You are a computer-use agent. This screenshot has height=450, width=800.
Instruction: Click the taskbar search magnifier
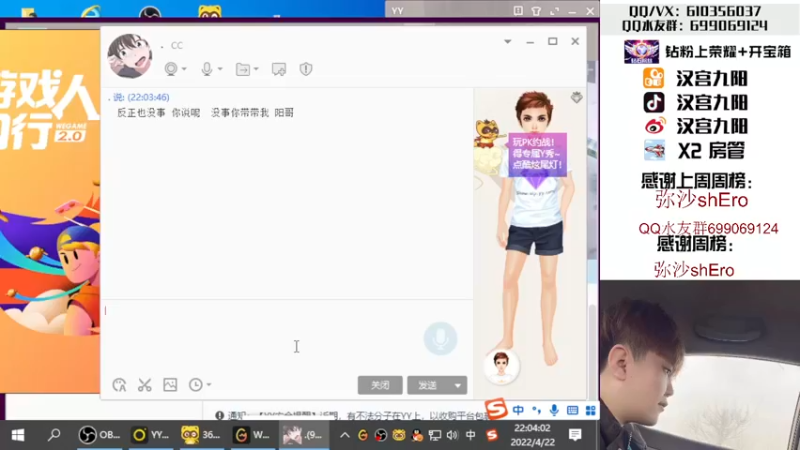coord(54,435)
